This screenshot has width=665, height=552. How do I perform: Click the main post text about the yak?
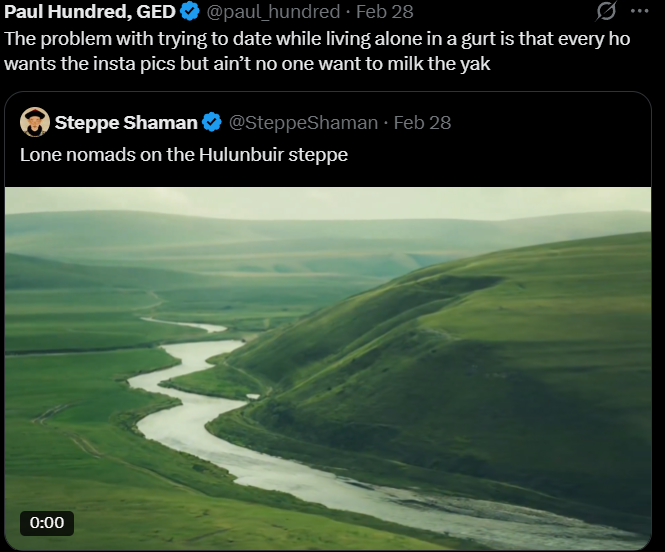pos(250,50)
